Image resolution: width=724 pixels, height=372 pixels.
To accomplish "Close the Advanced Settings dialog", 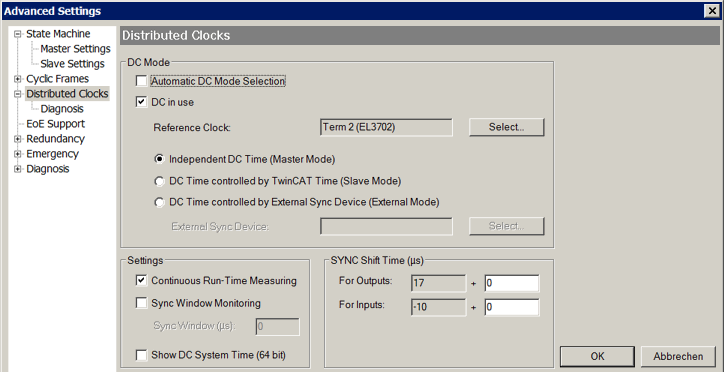I will [712, 11].
